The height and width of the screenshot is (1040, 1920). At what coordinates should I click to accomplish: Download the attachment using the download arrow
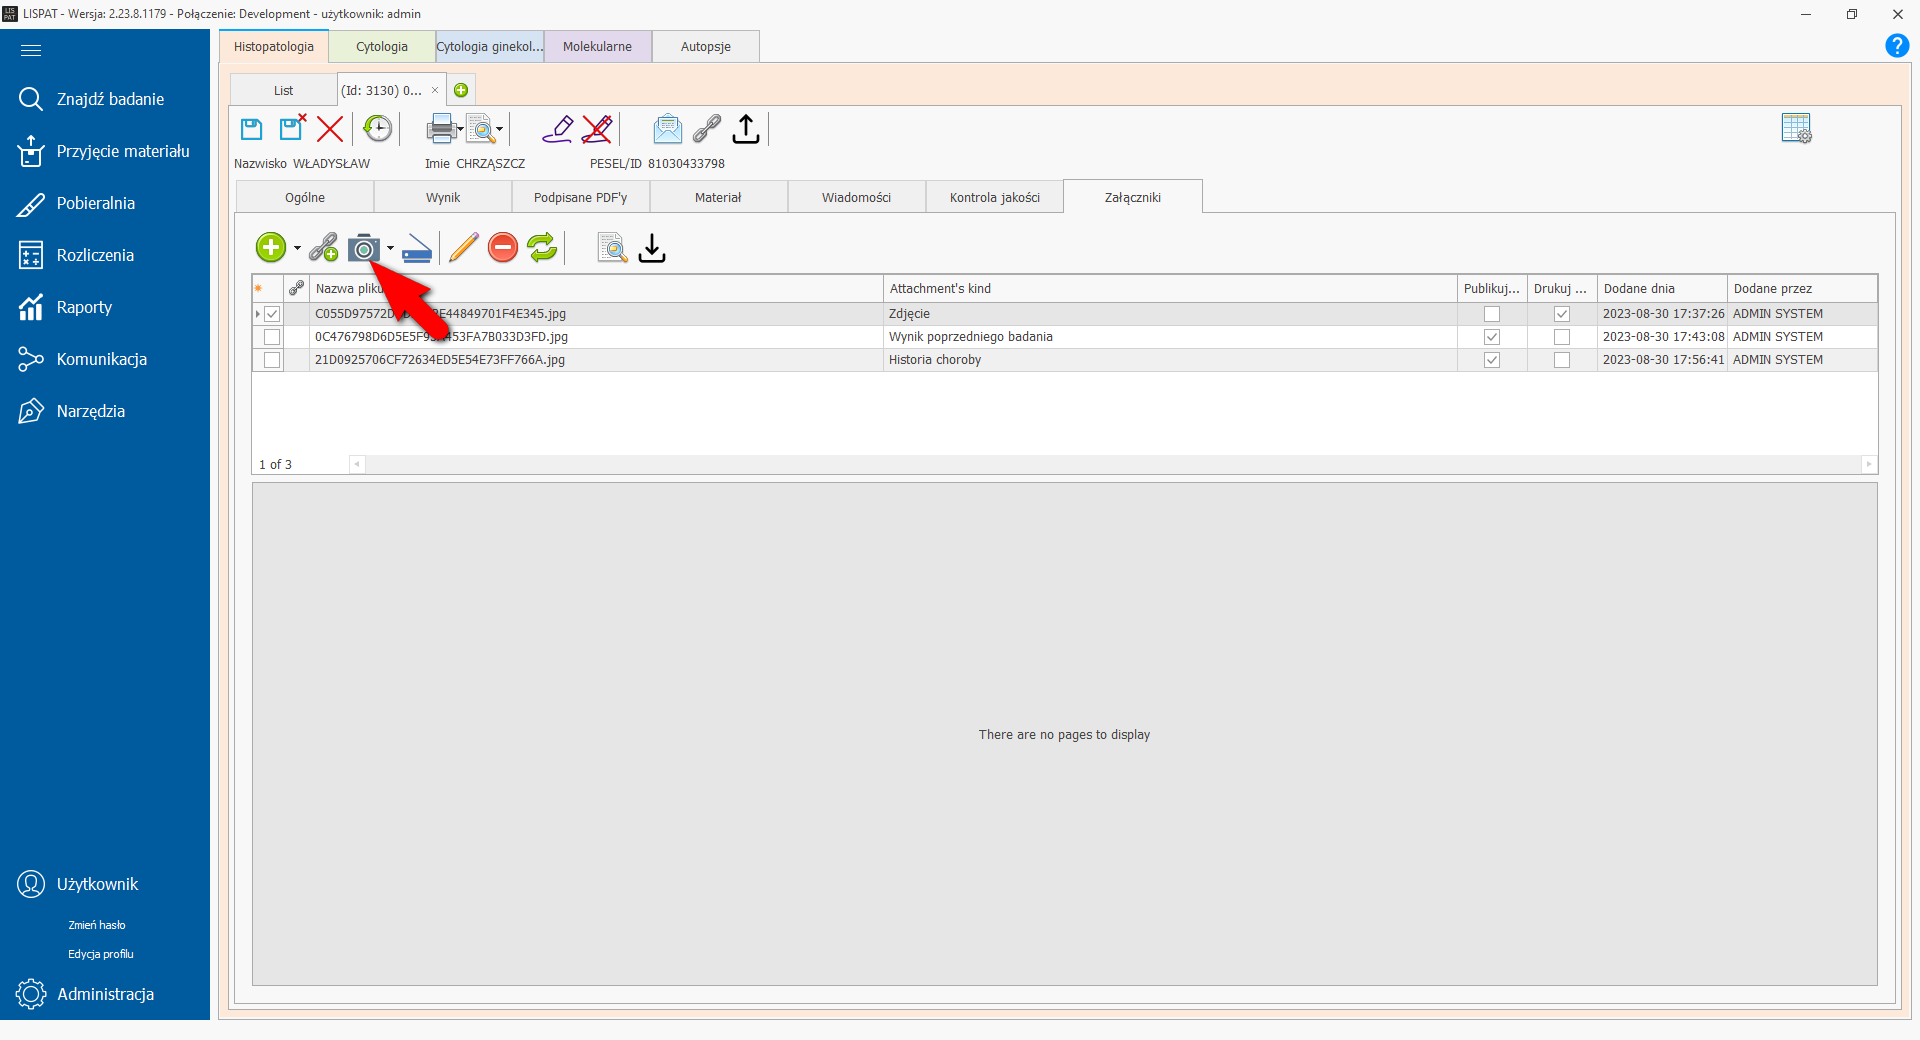pos(652,248)
